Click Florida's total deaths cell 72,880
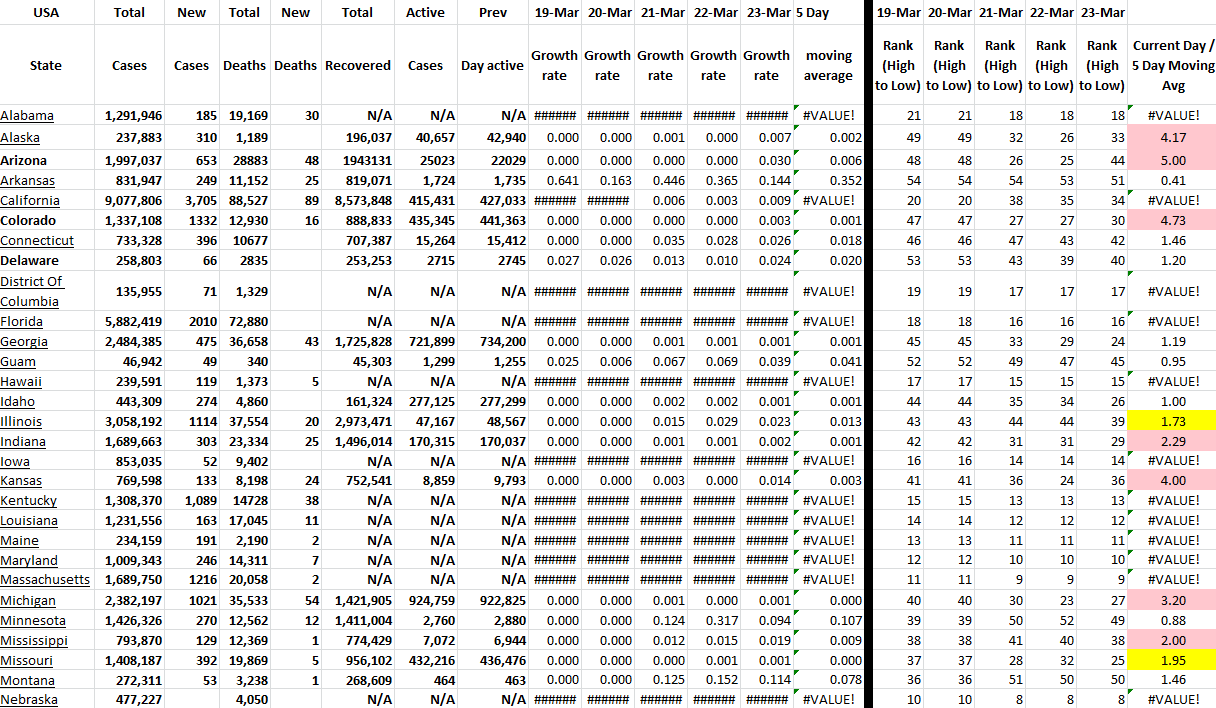The image size is (1216, 708). pos(244,321)
